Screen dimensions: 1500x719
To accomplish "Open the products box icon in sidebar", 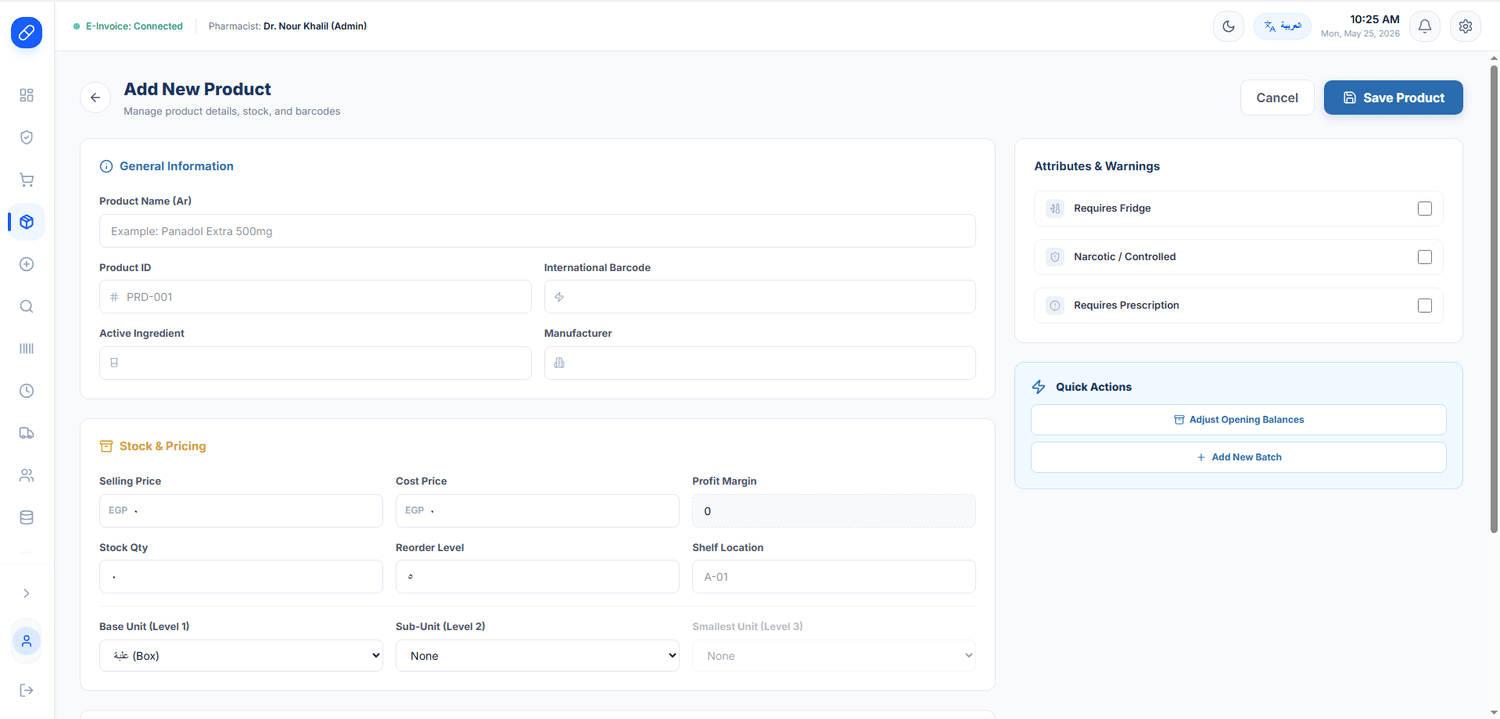I will [x=27, y=222].
